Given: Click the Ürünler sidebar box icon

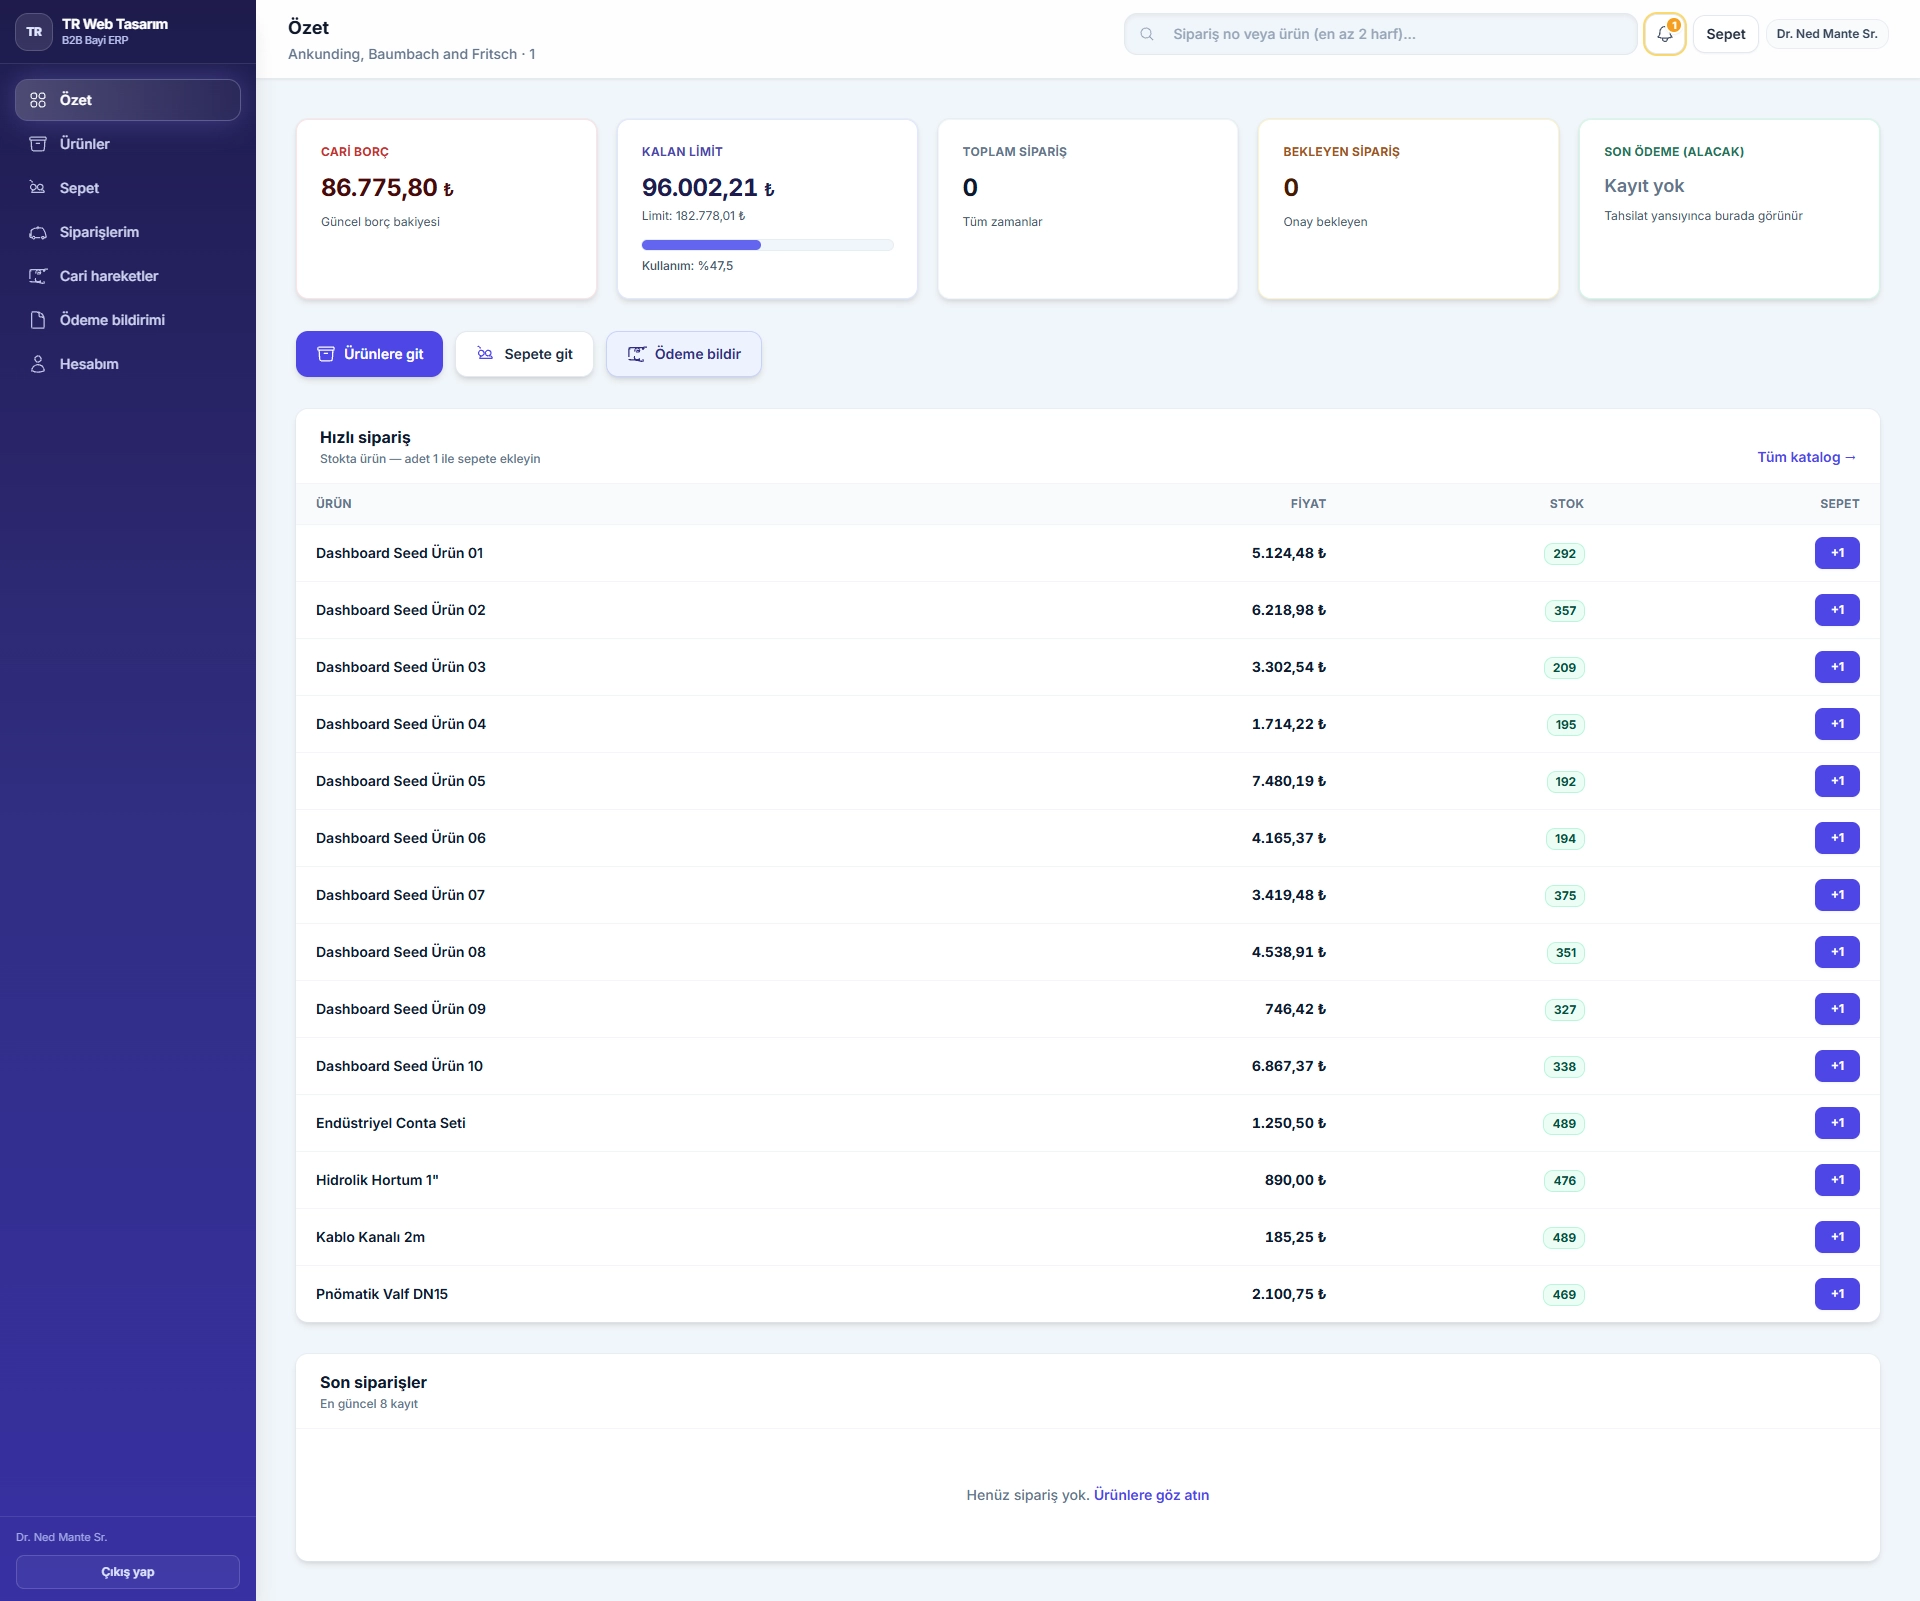Looking at the screenshot, I should pos(38,144).
